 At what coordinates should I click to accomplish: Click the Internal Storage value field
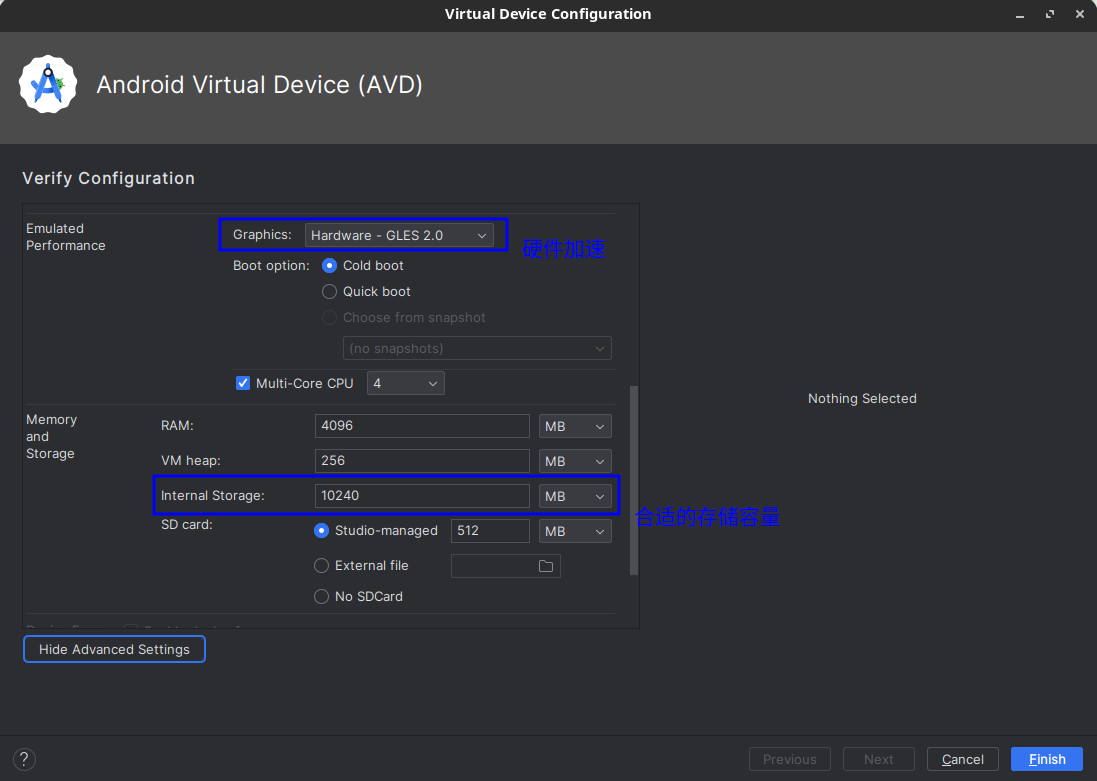[422, 496]
